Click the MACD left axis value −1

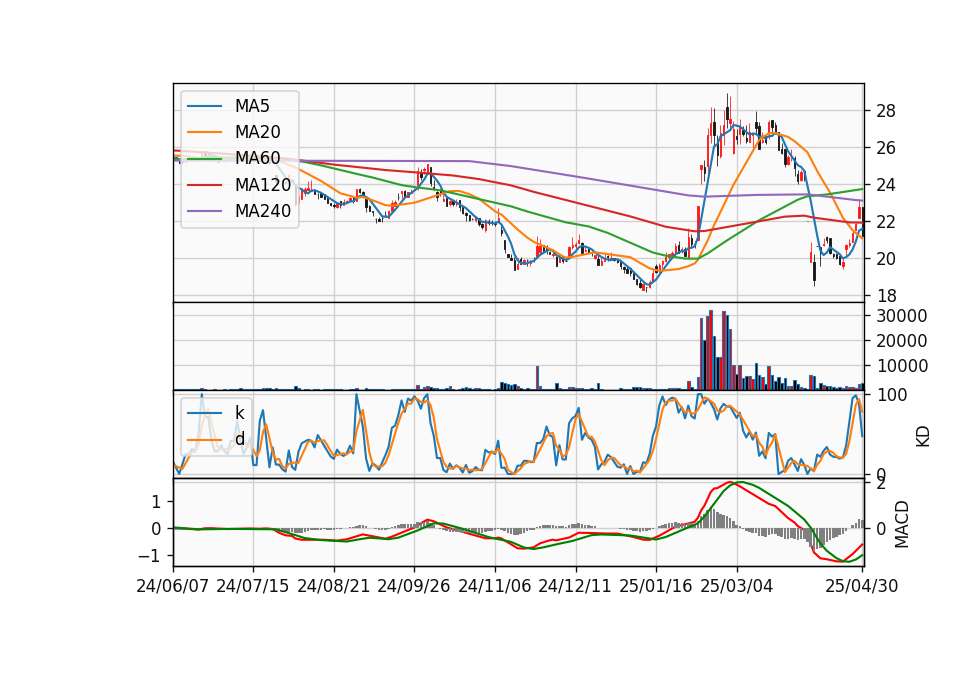pos(148,557)
